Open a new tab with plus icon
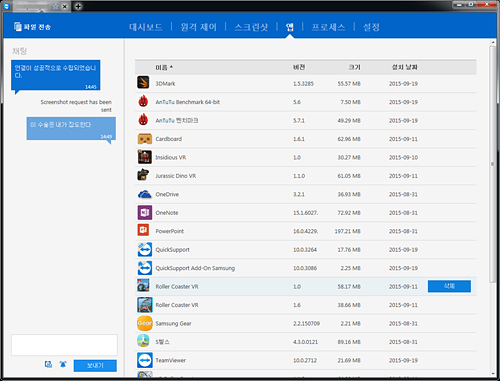 pos(78,6)
